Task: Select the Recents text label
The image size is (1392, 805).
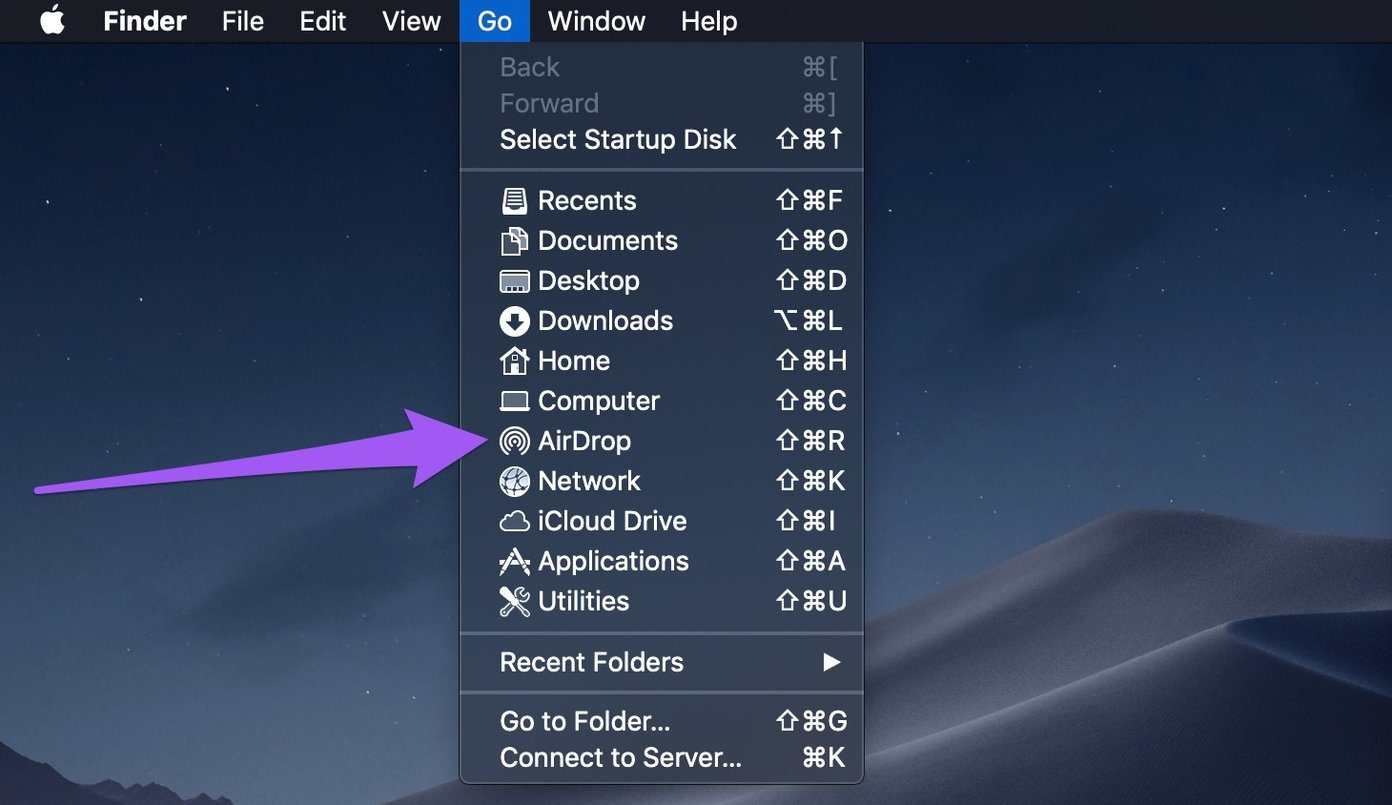Action: point(587,201)
